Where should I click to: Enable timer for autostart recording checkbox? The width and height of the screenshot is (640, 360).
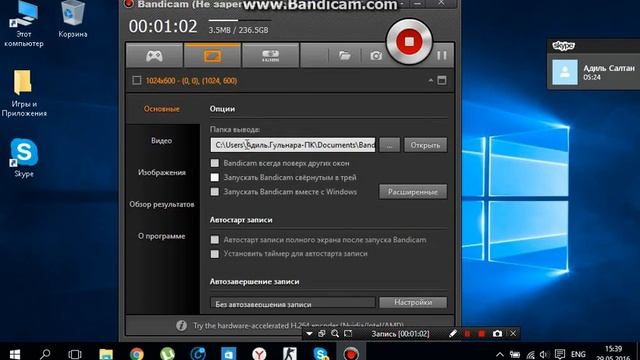coord(215,254)
